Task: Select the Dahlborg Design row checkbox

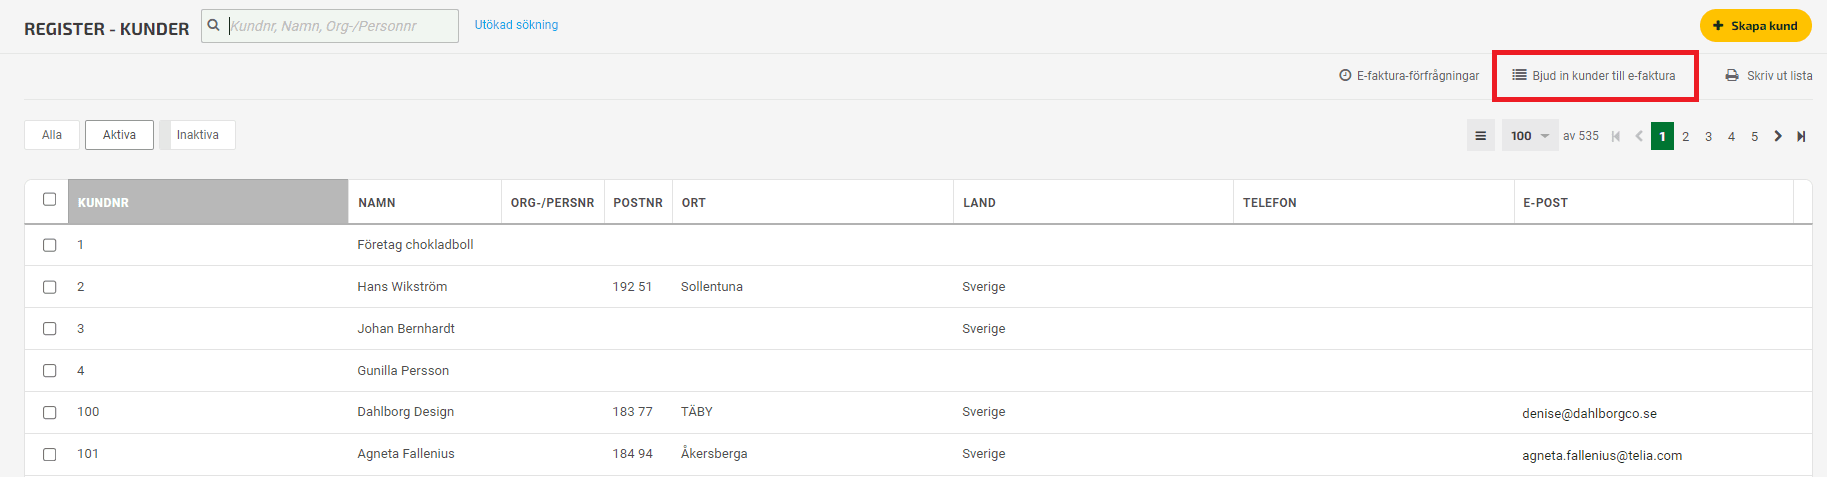Action: (49, 412)
